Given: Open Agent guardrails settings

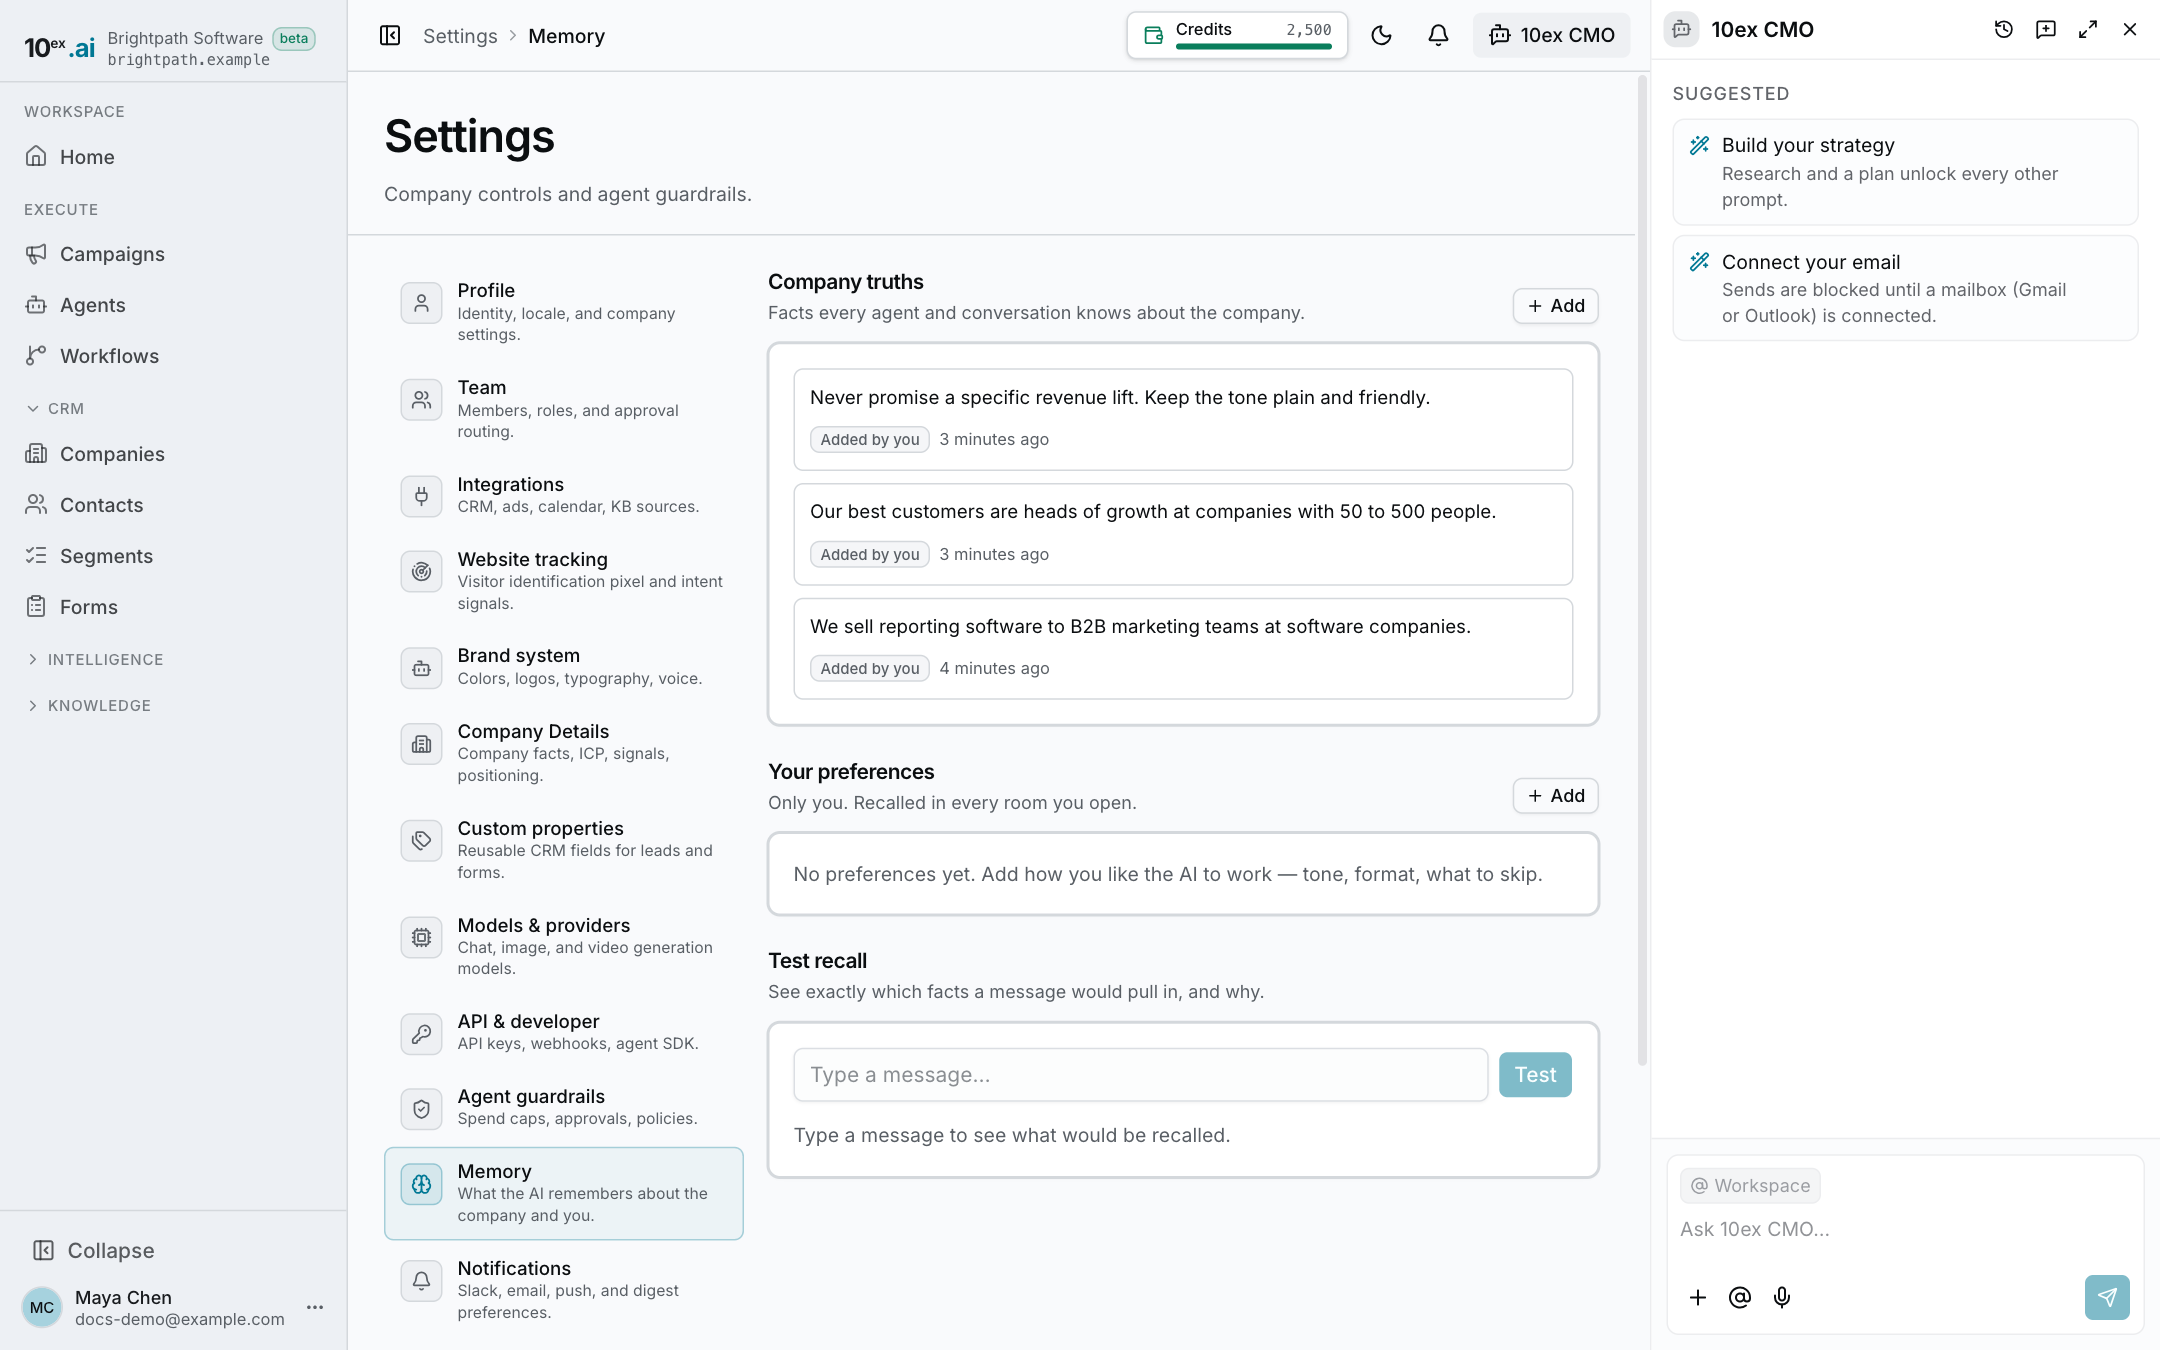Looking at the screenshot, I should pyautogui.click(x=563, y=1107).
